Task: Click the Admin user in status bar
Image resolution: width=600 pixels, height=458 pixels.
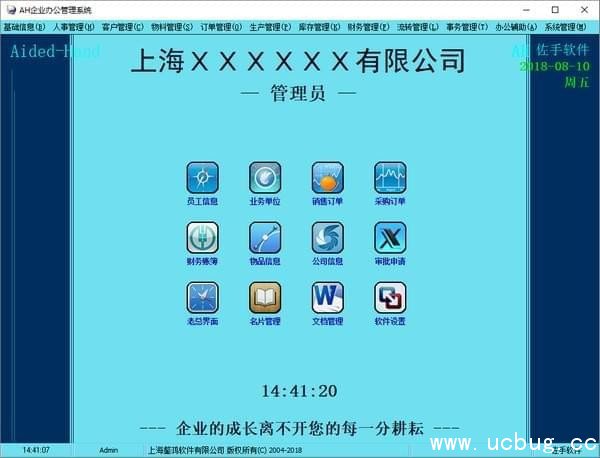Action: (x=109, y=450)
